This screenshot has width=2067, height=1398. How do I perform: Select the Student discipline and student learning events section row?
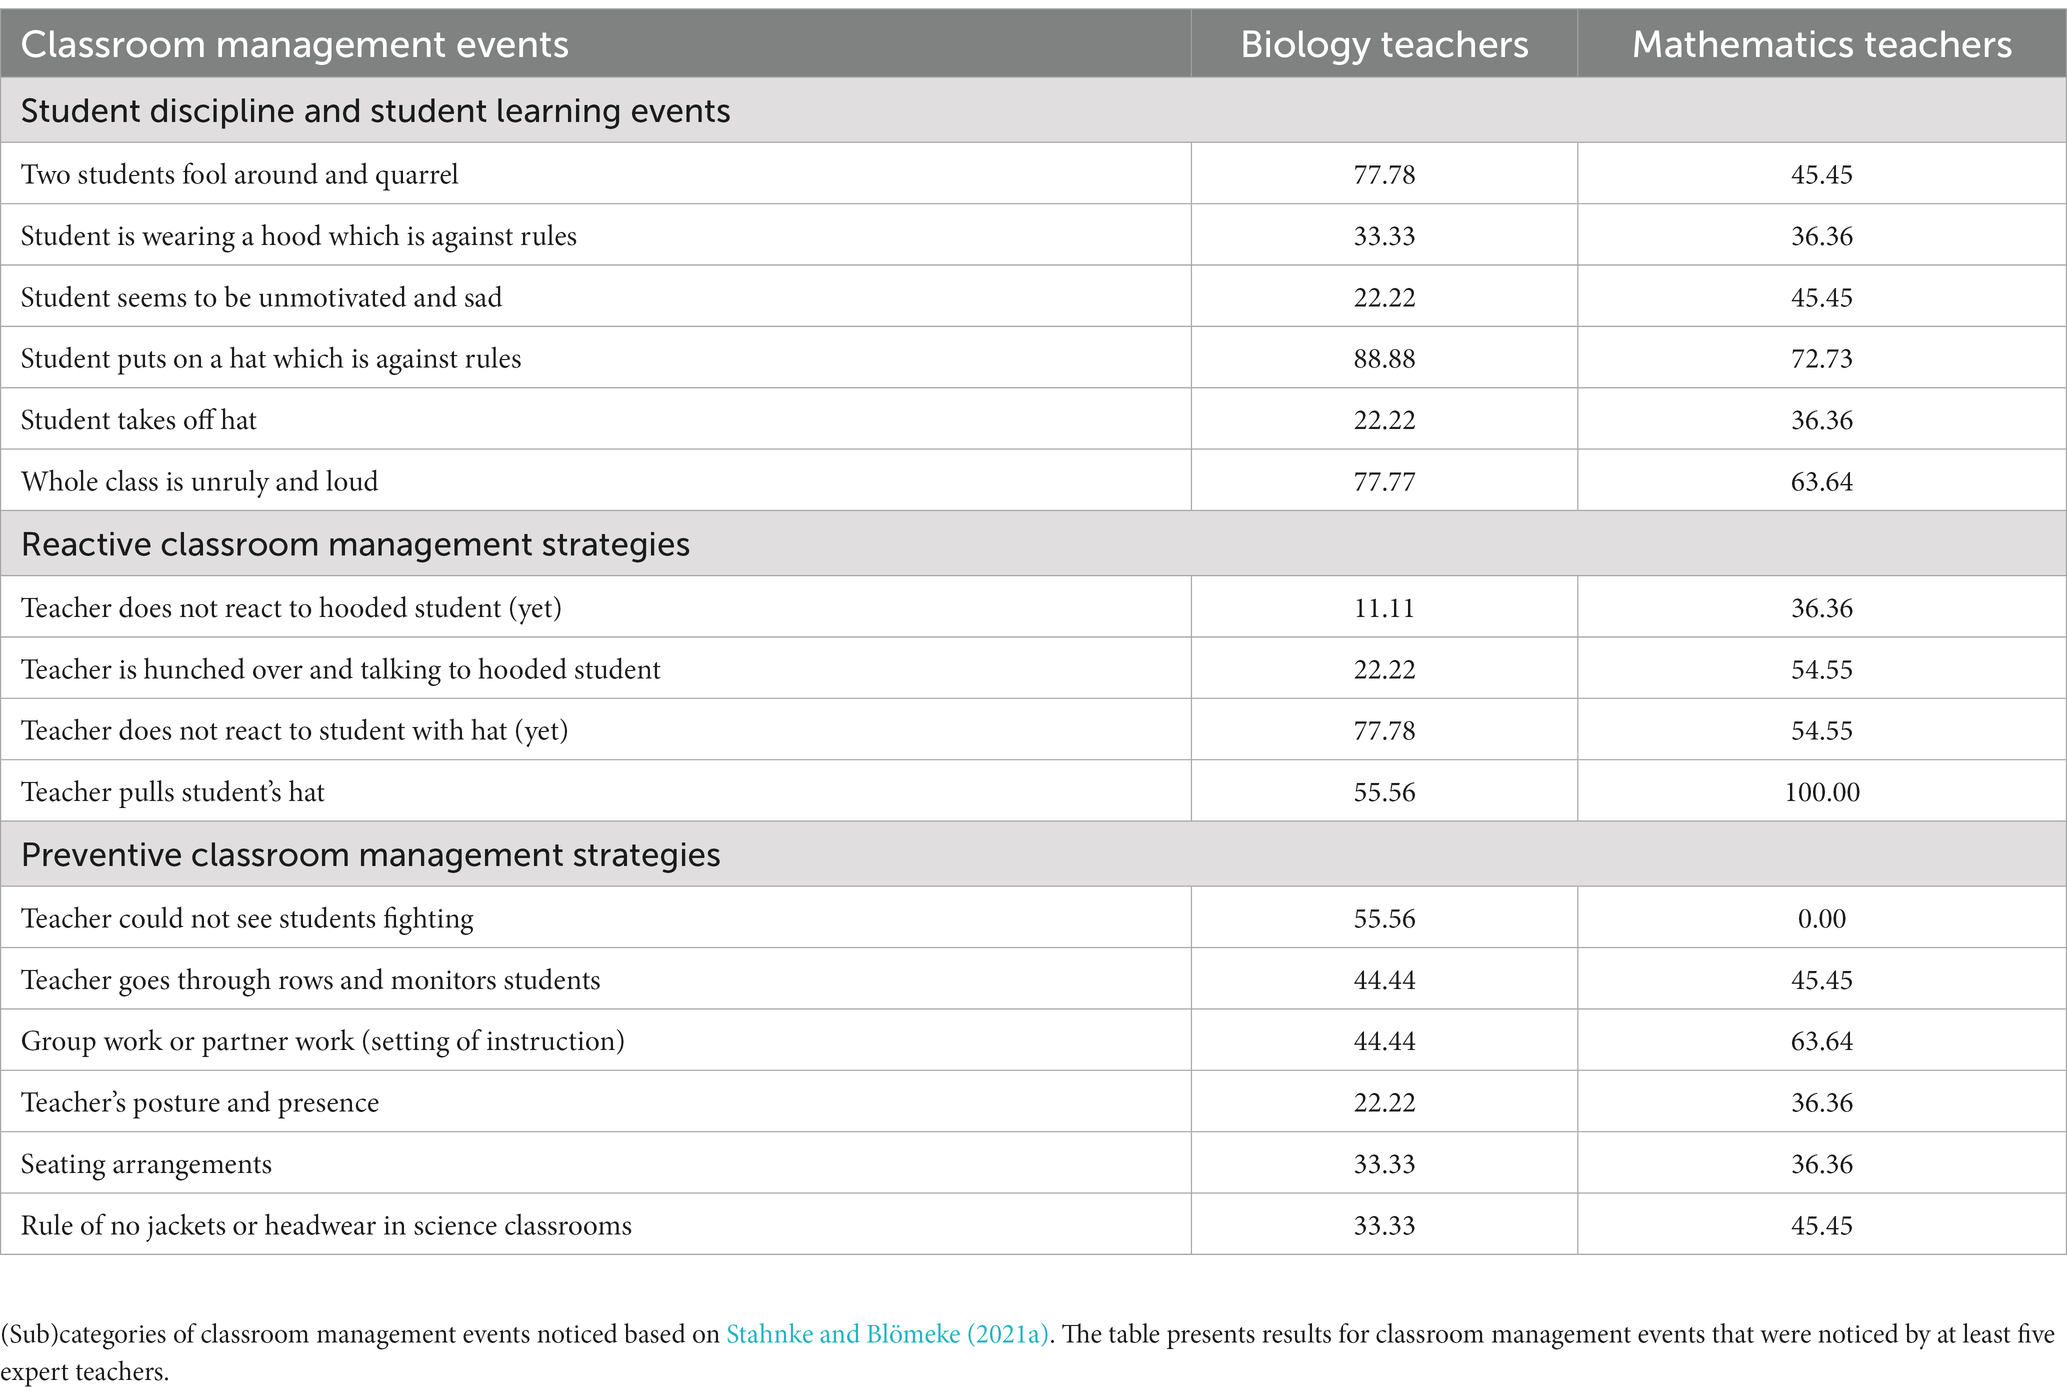point(1033,110)
